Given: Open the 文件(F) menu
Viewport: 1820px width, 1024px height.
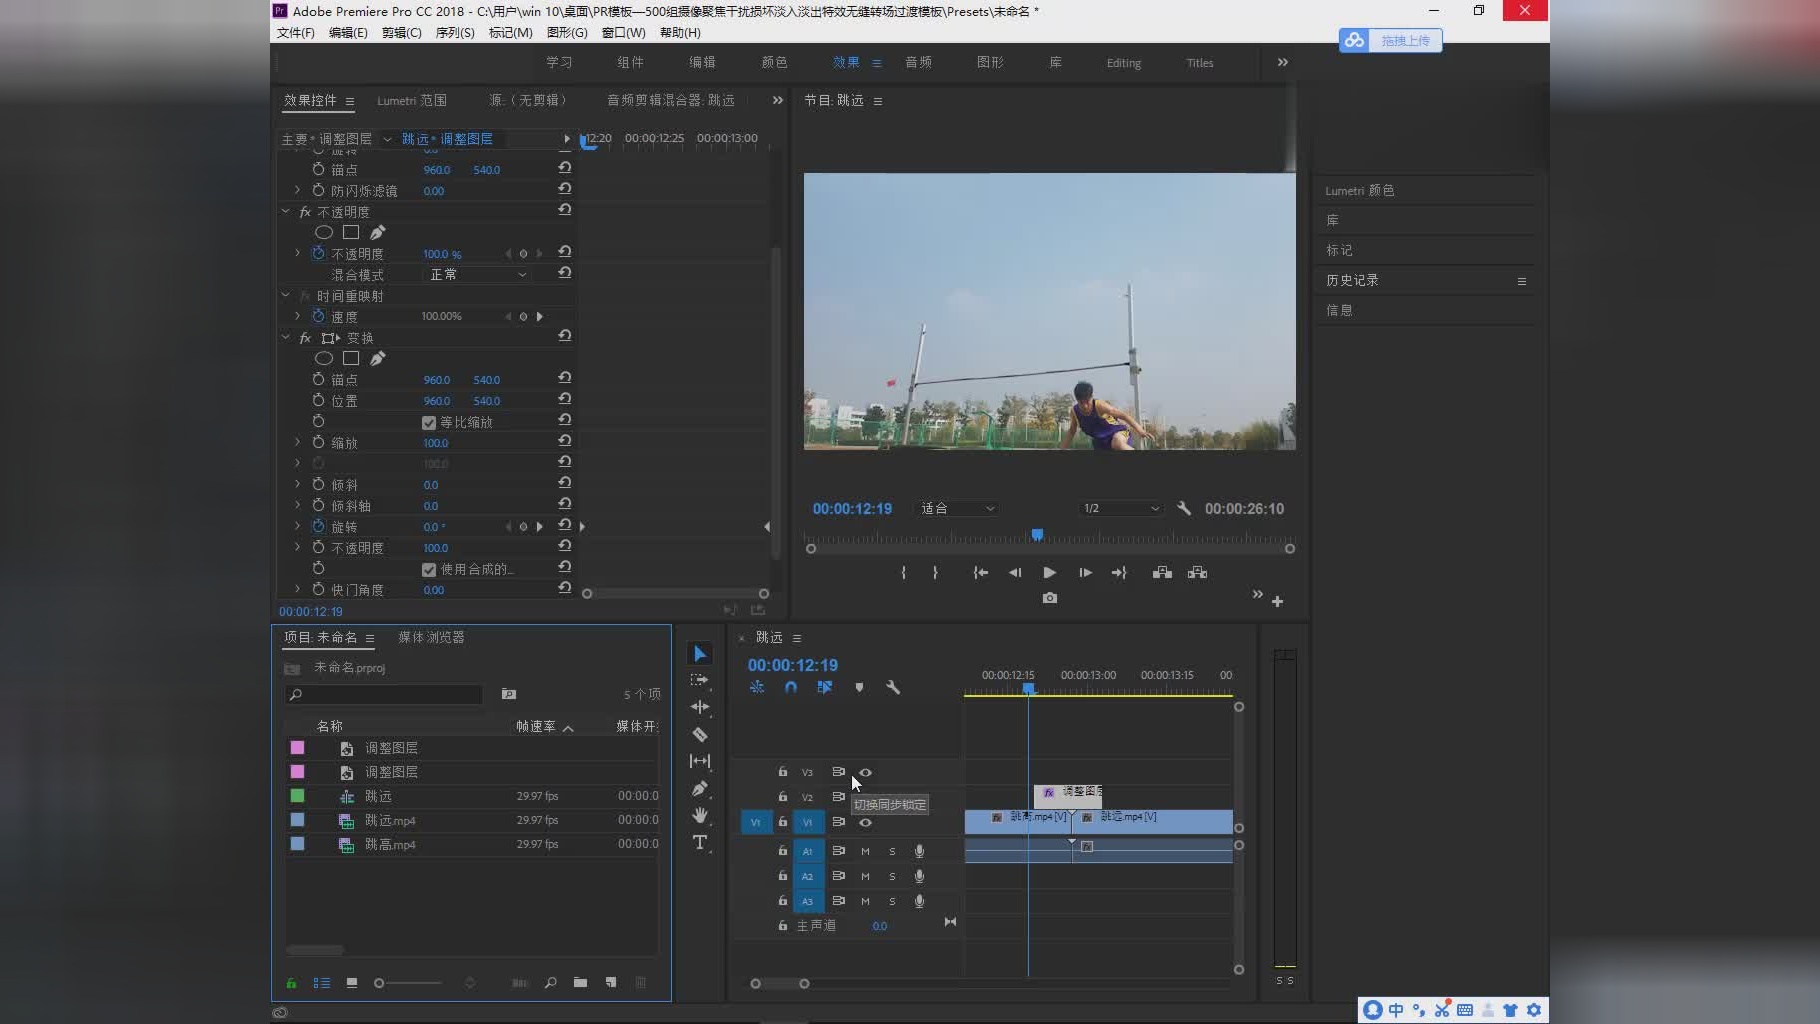Looking at the screenshot, I should tap(295, 32).
